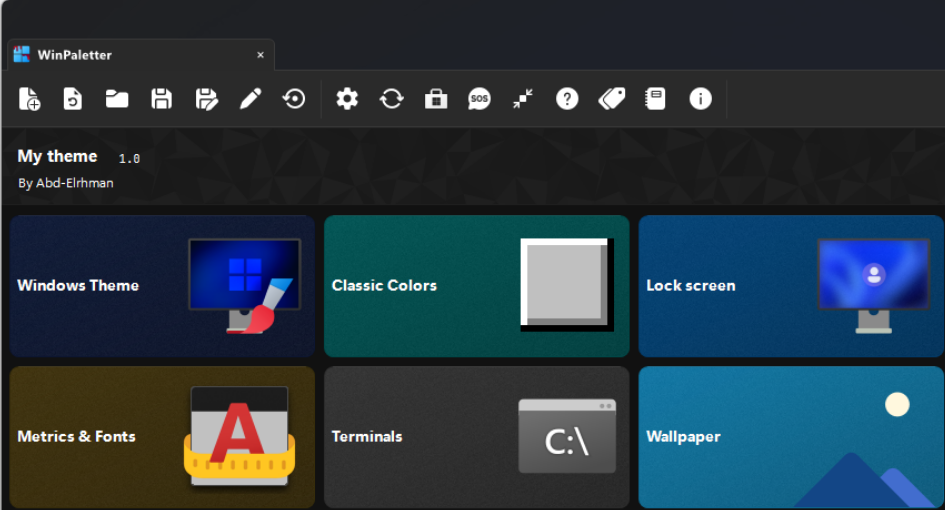This screenshot has width=945, height=510.
Task: Select the WinPaletter tab
Action: pyautogui.click(x=75, y=55)
